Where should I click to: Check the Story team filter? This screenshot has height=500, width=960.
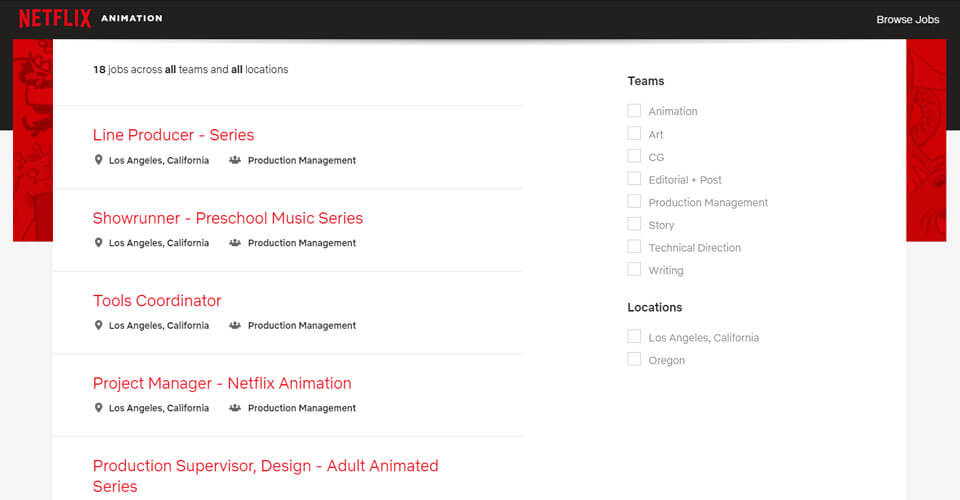[634, 224]
